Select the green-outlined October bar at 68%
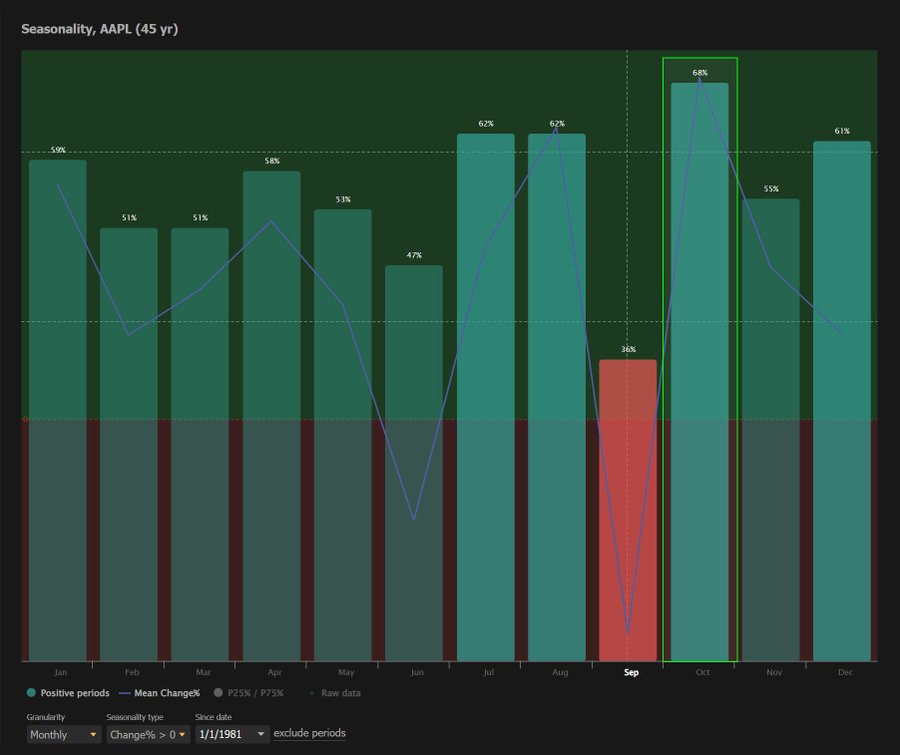The height and width of the screenshot is (755, 900). tap(701, 370)
